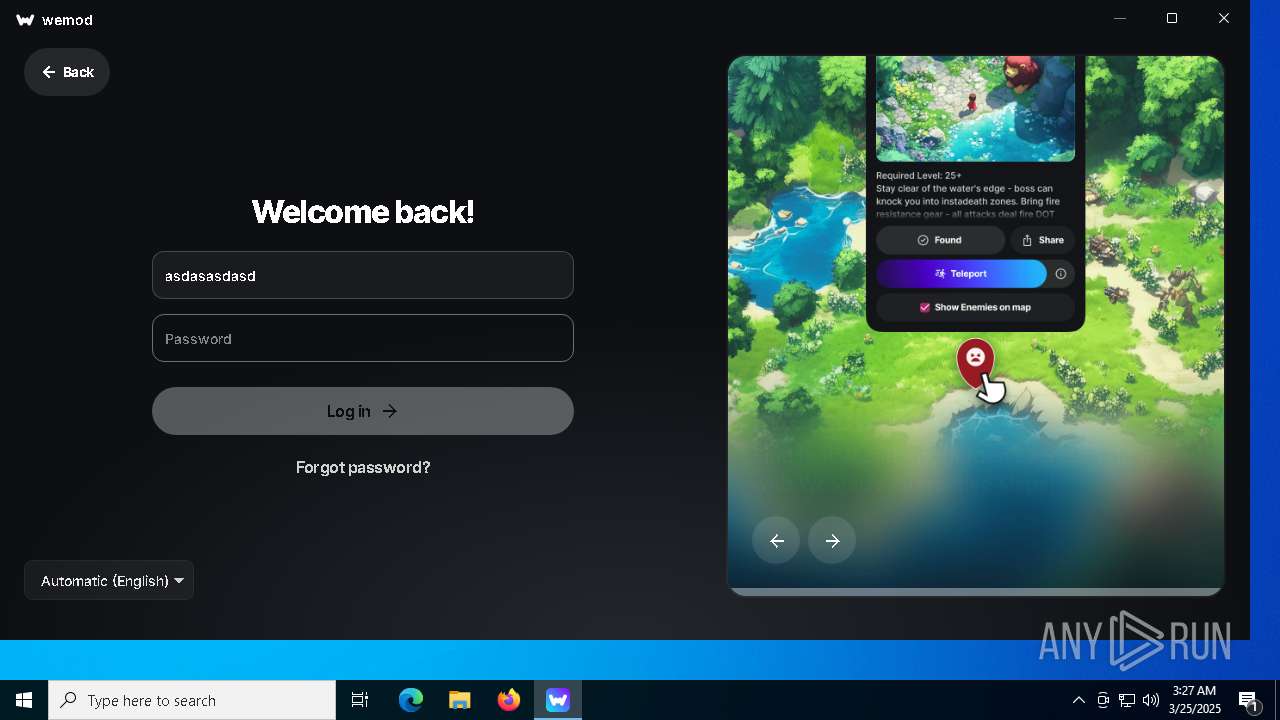Click WeMod icon on taskbar
1280x720 pixels.
pos(558,700)
